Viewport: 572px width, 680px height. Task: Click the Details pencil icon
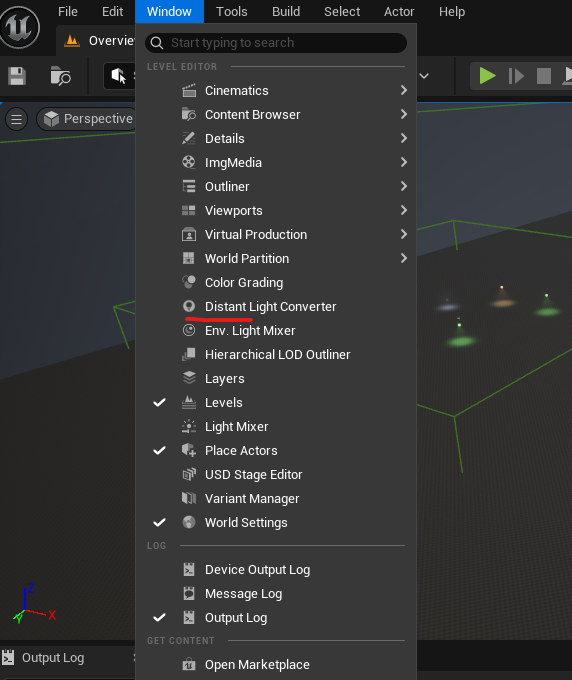pyautogui.click(x=189, y=138)
